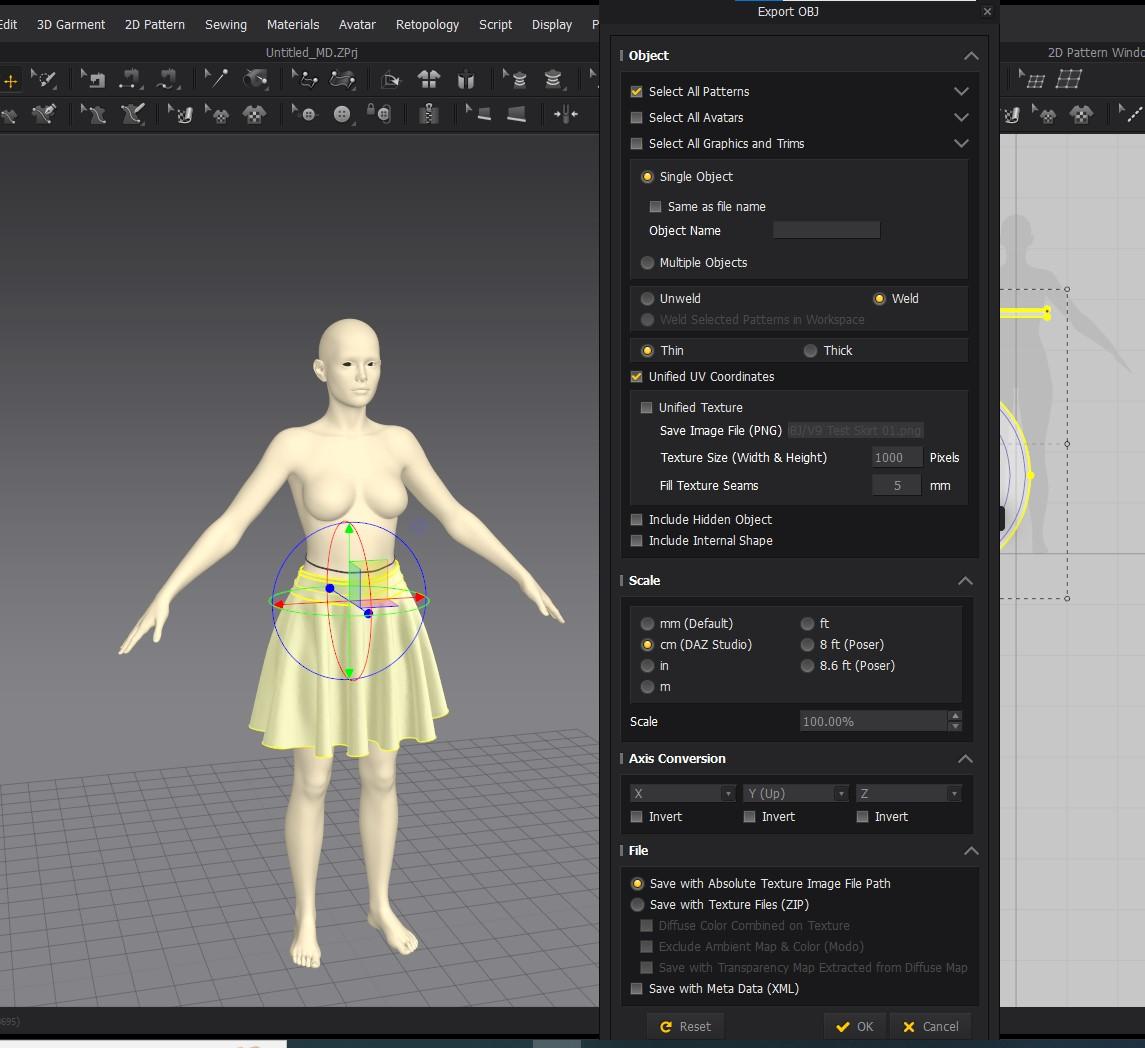Viewport: 1145px width, 1048px height.
Task: Click the converging arrows tool in the 3D toolbar
Action: click(x=566, y=114)
